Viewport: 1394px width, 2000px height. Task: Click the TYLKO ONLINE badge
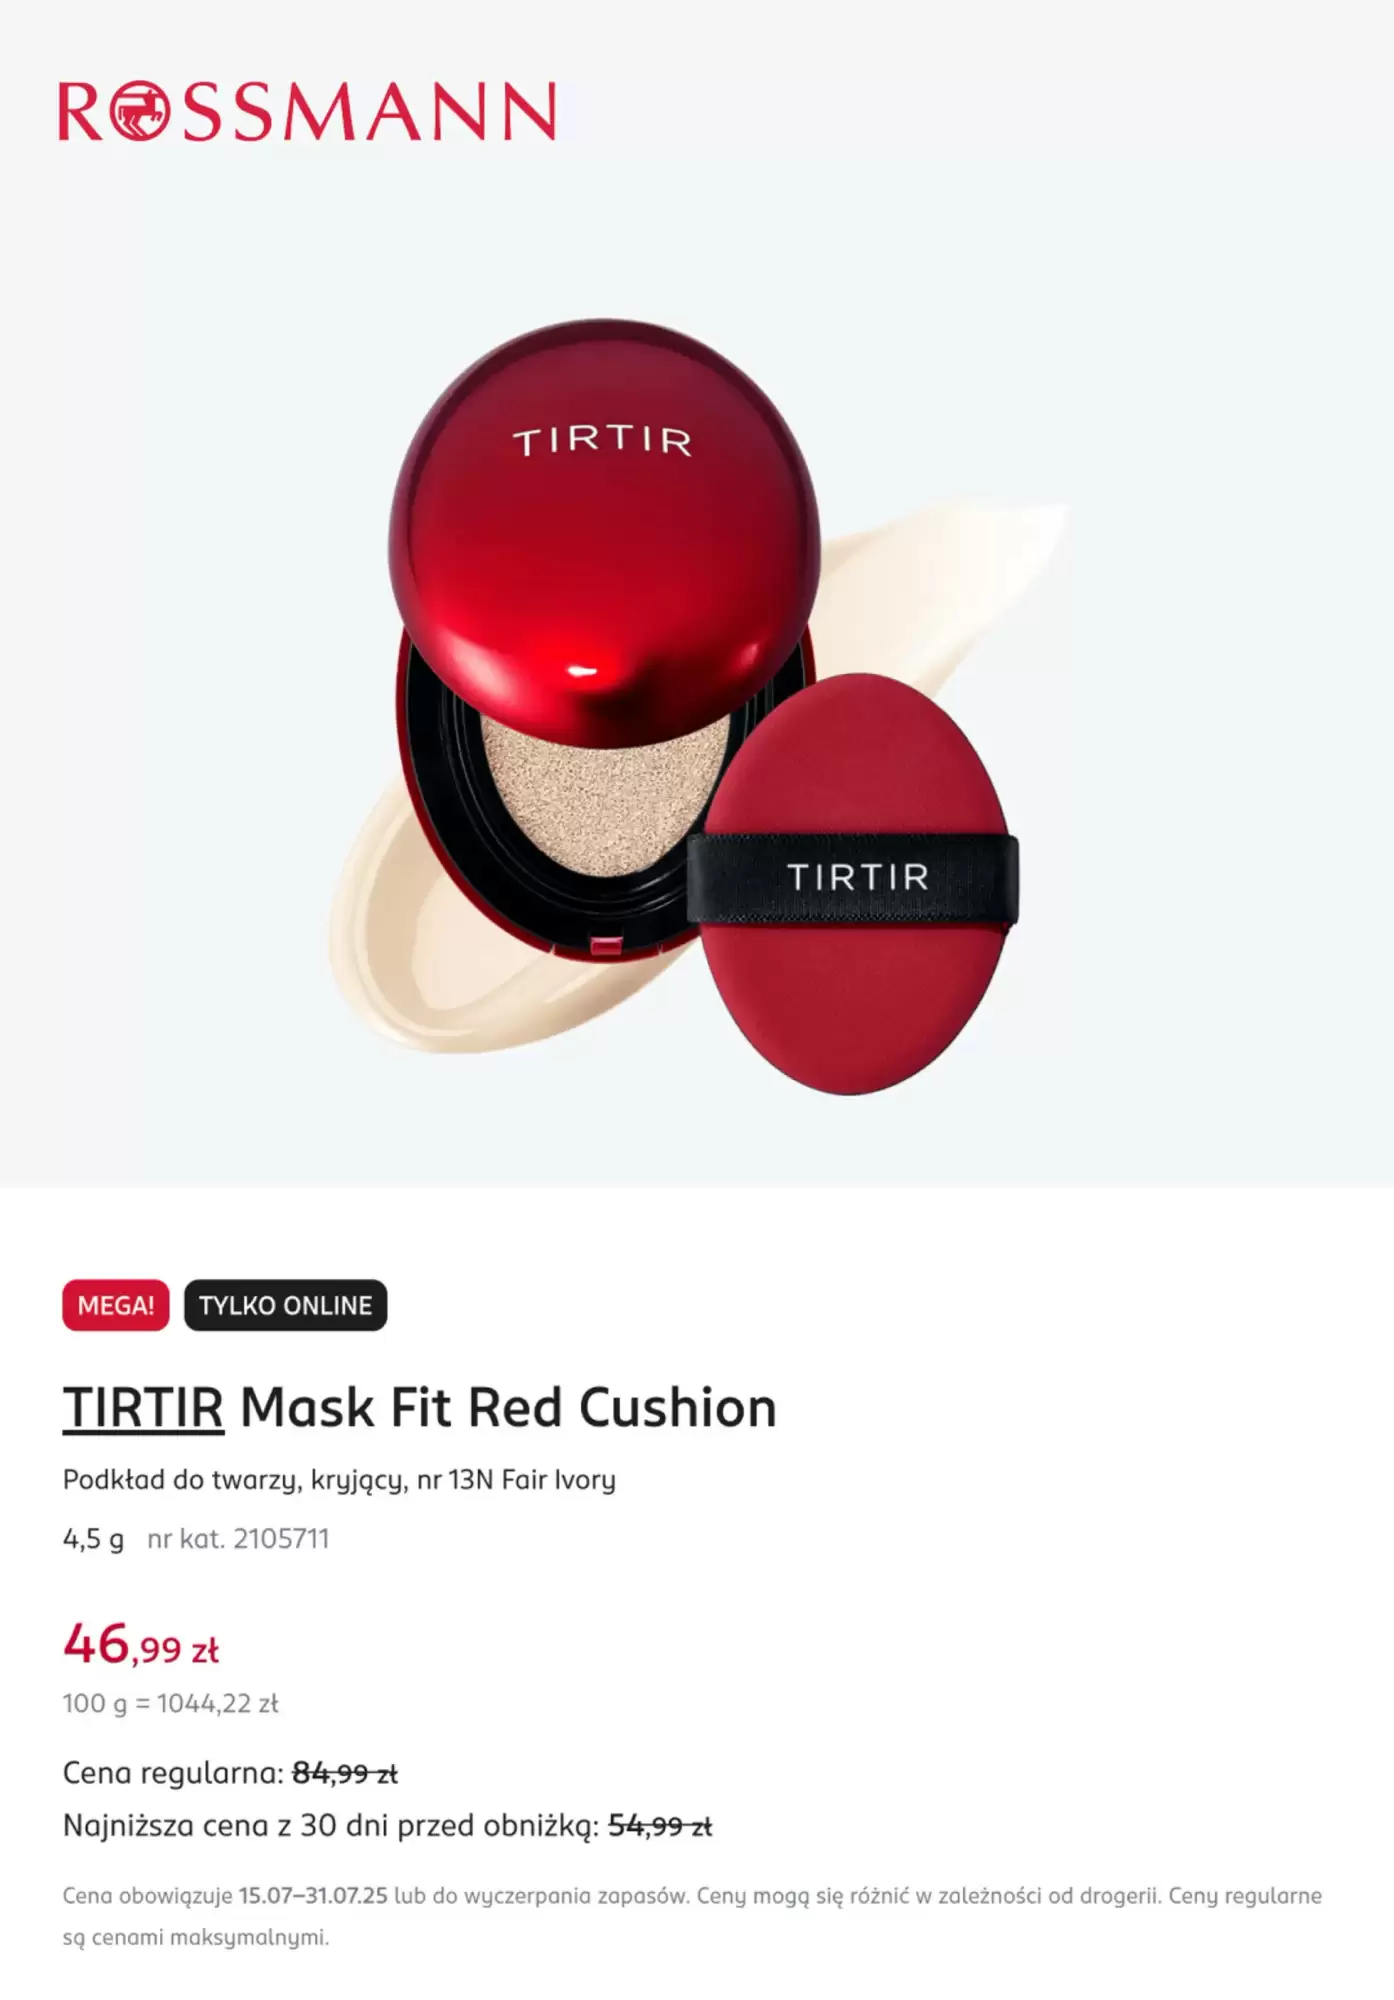pyautogui.click(x=285, y=1305)
